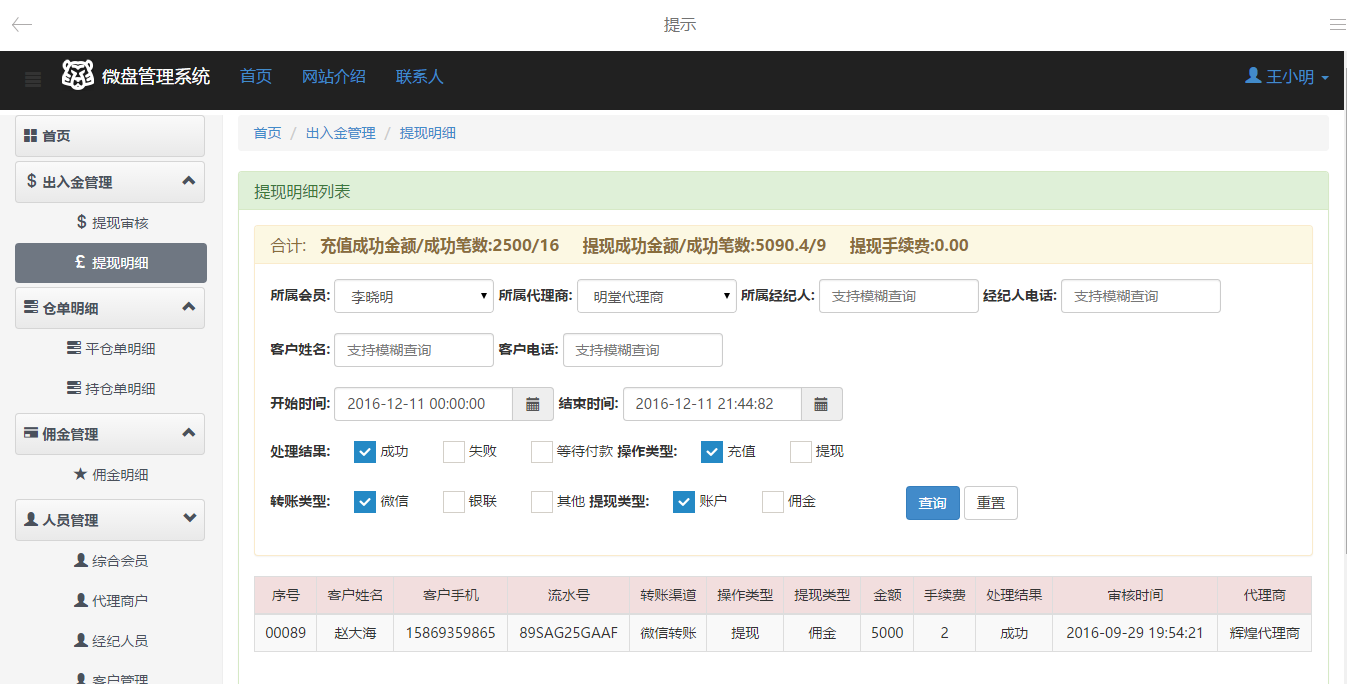Open the calendar picker for 结束时间
The image size is (1347, 684).
point(821,404)
